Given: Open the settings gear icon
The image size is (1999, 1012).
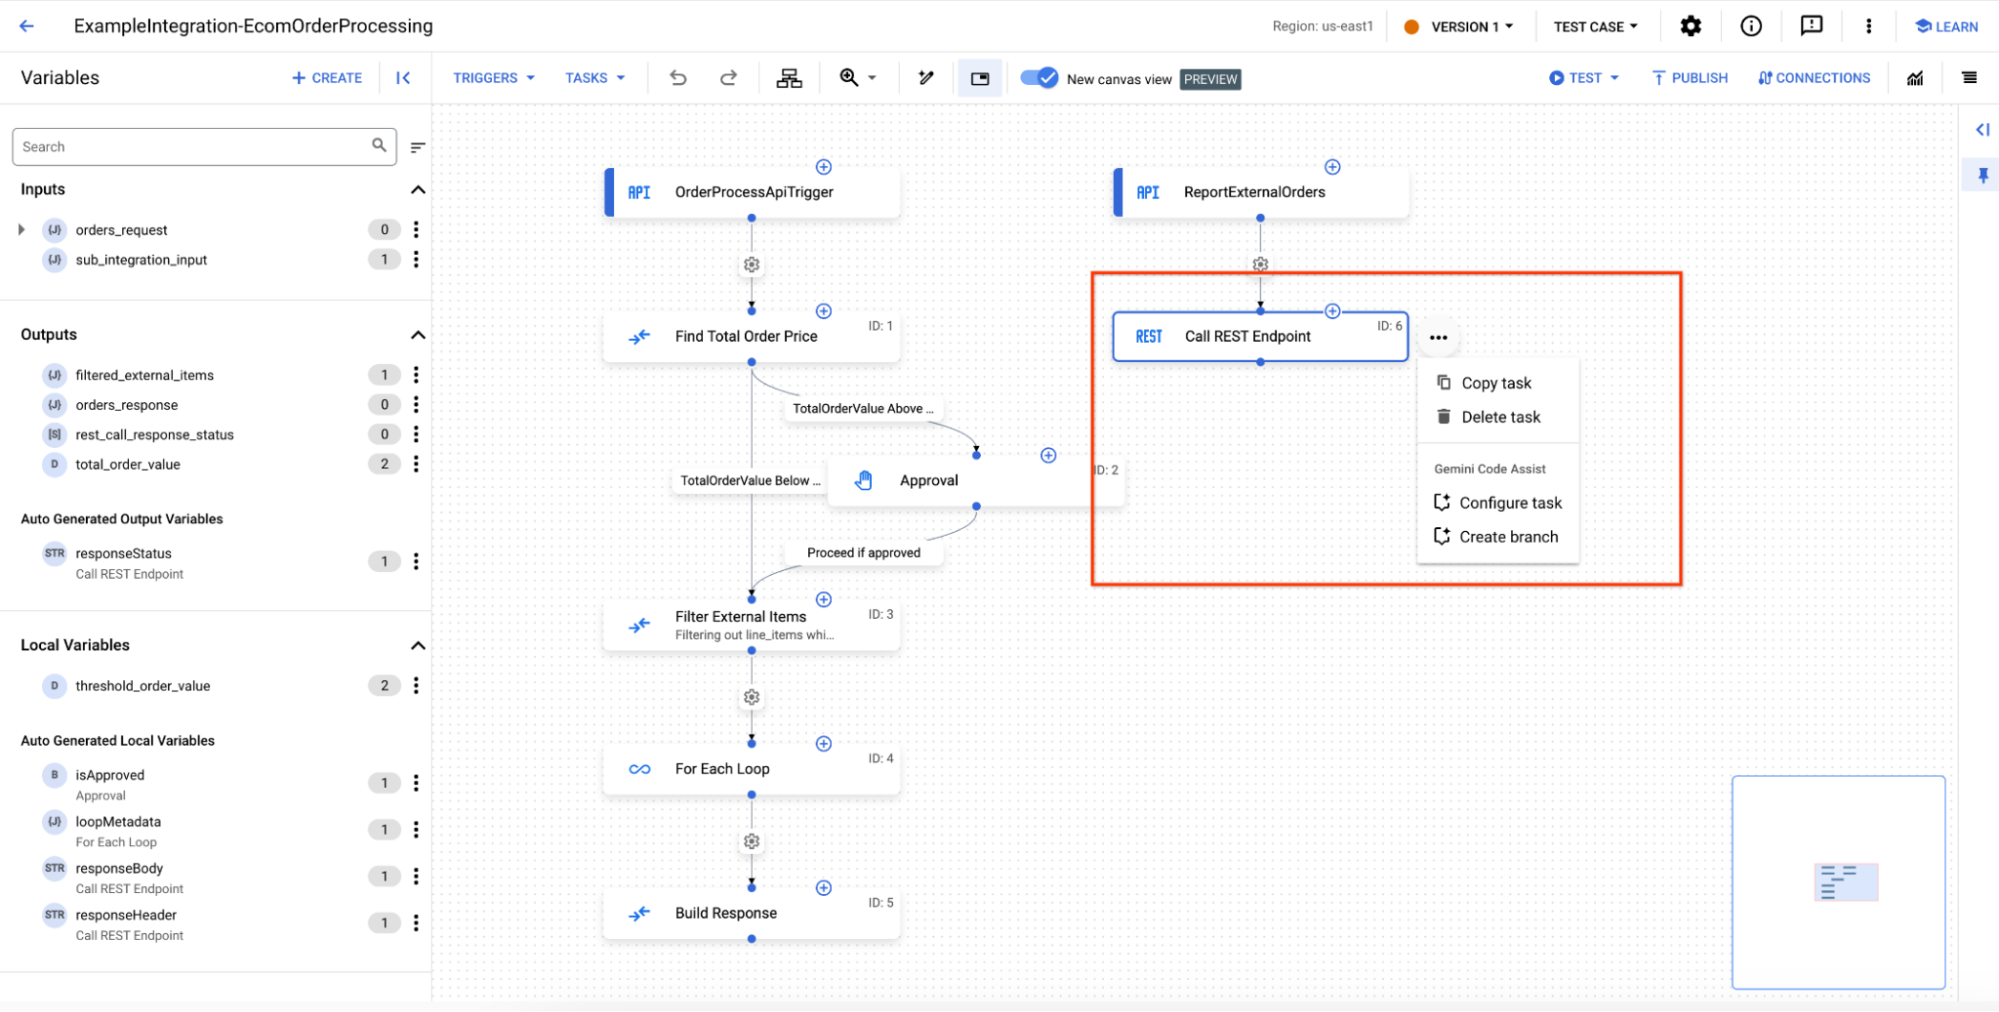Looking at the screenshot, I should point(1690,26).
